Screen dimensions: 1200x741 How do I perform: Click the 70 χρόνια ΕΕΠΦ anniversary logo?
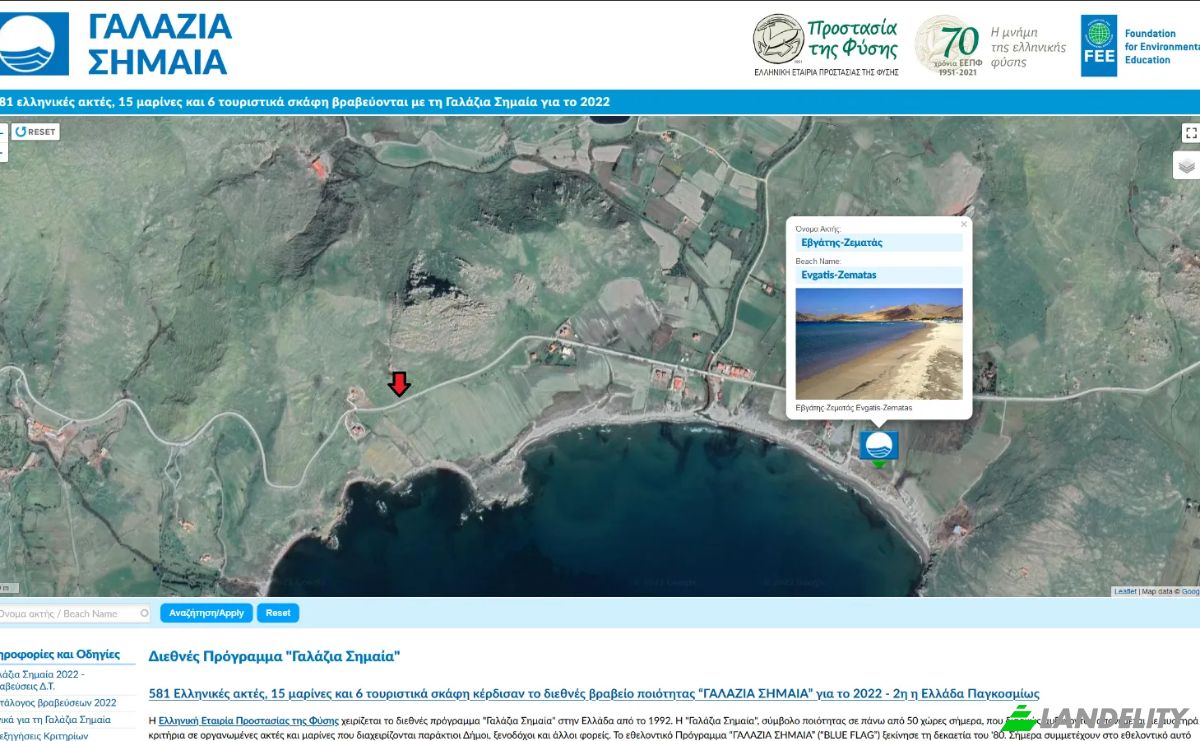(991, 46)
